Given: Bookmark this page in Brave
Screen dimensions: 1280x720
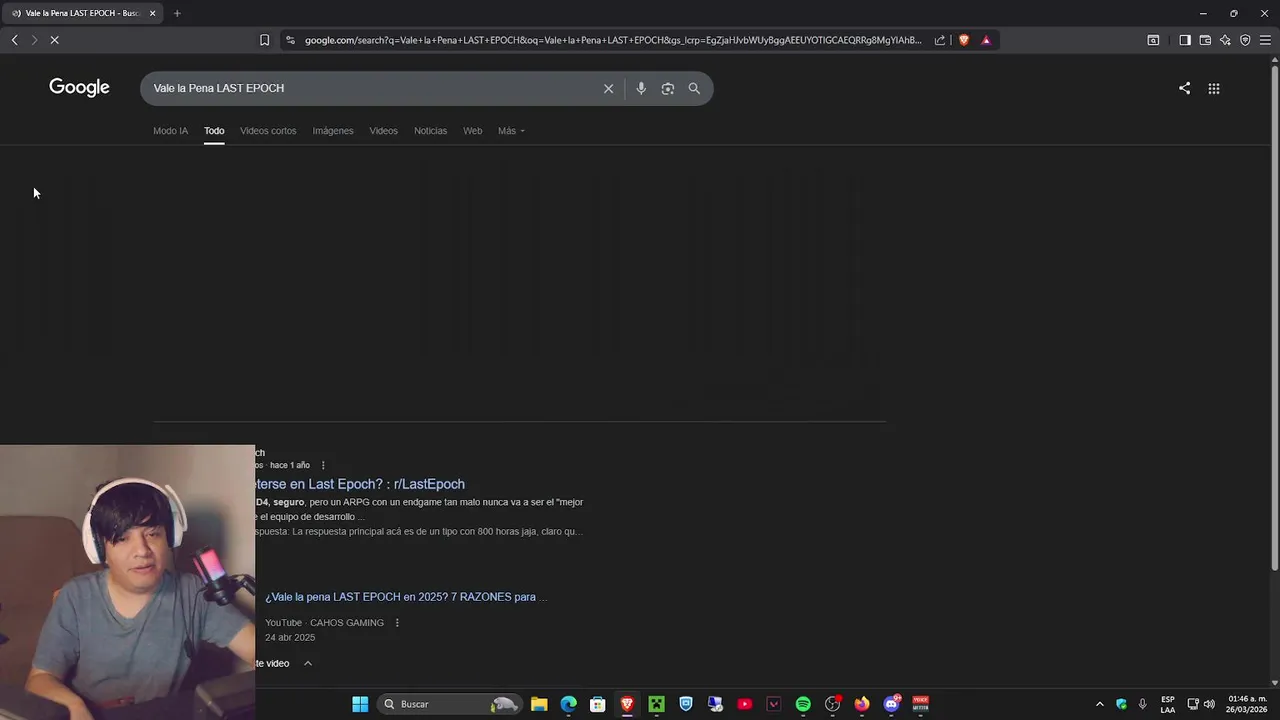Looking at the screenshot, I should coord(264,40).
